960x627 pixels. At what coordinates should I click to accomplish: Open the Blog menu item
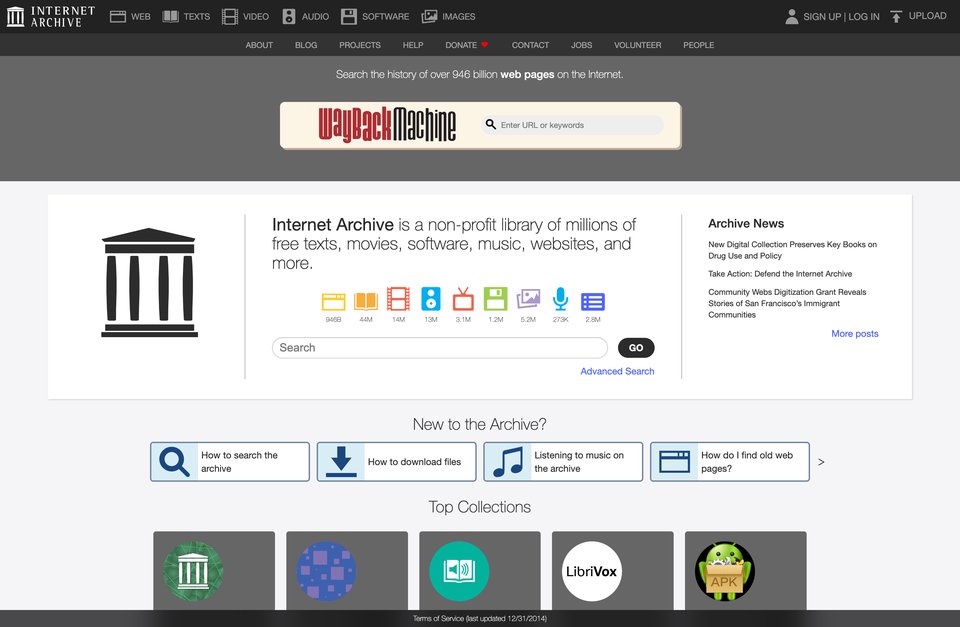(x=306, y=45)
